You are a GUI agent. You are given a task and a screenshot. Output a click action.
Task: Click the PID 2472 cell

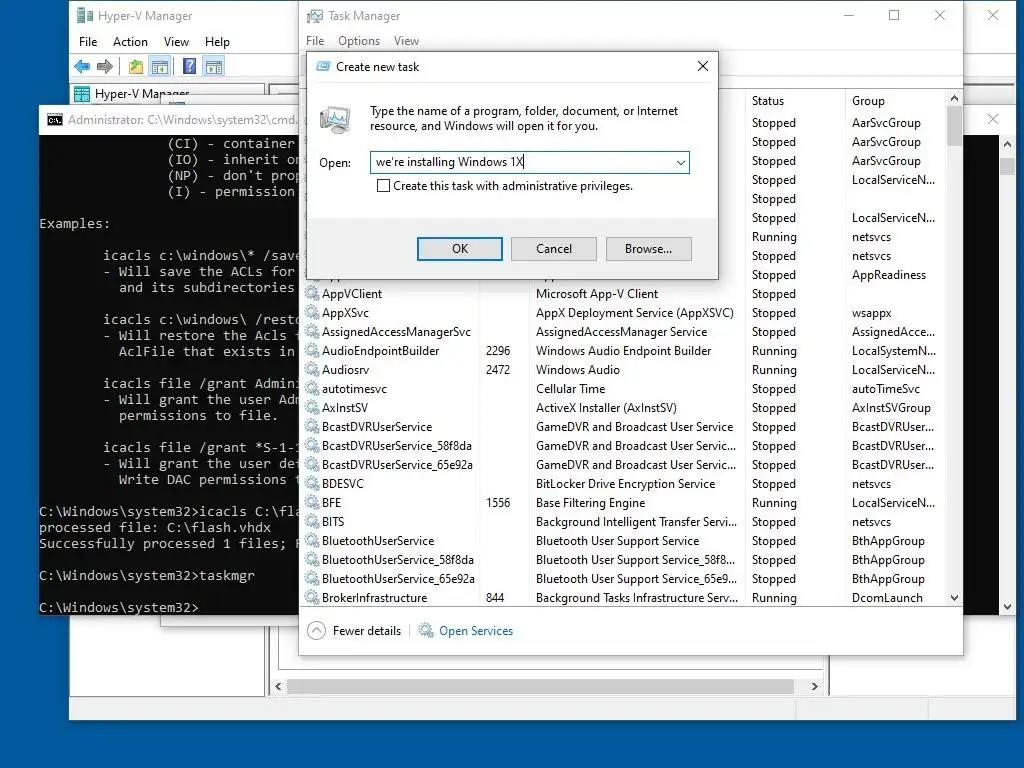498,370
